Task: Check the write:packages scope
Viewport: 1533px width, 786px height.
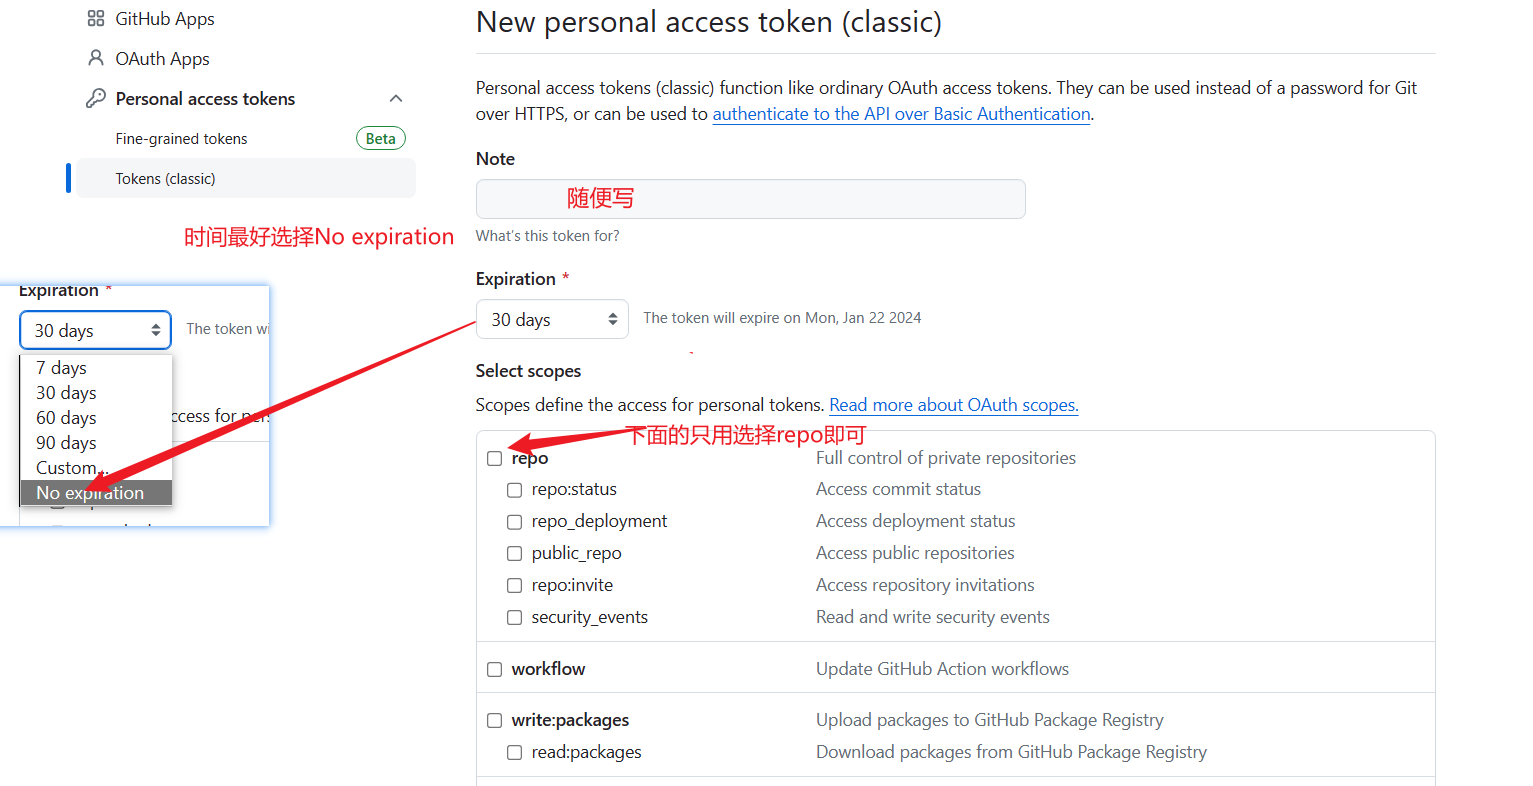Action: pyautogui.click(x=494, y=720)
